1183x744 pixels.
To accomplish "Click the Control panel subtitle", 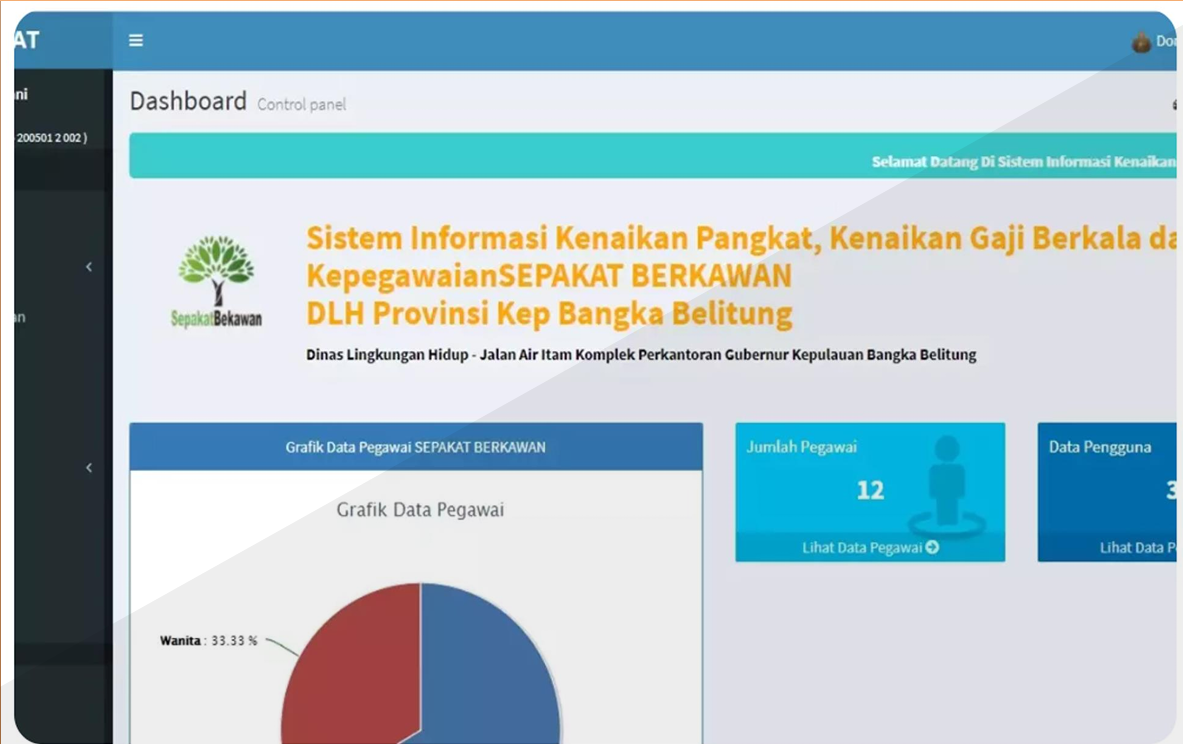I will pyautogui.click(x=302, y=104).
